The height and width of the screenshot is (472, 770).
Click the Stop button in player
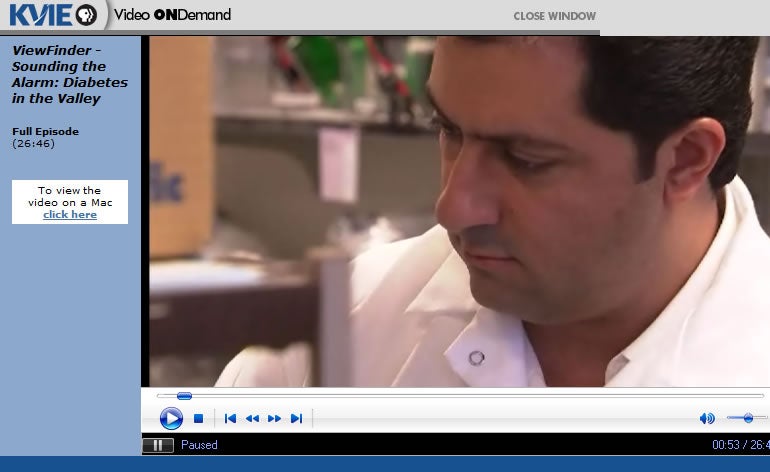coord(198,419)
